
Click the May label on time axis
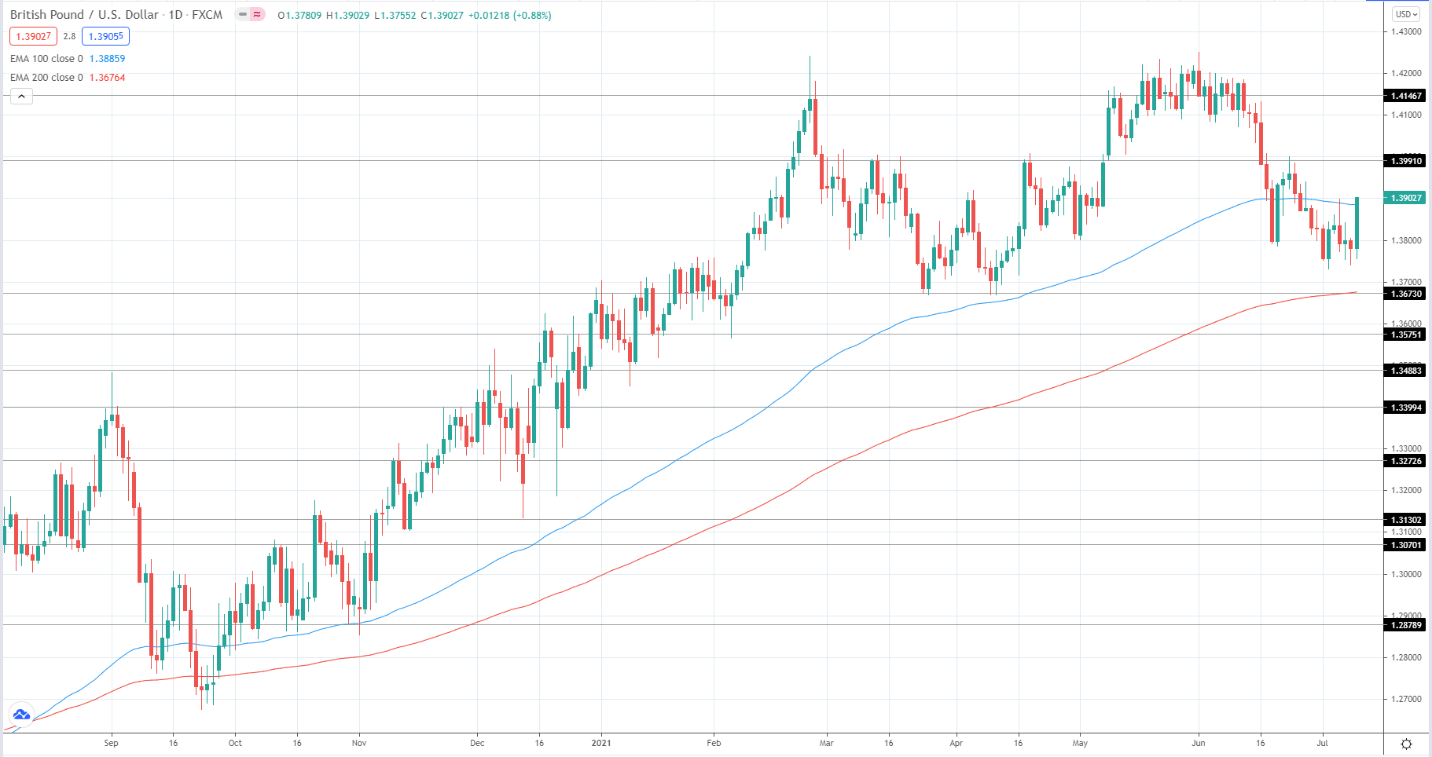coord(1079,744)
